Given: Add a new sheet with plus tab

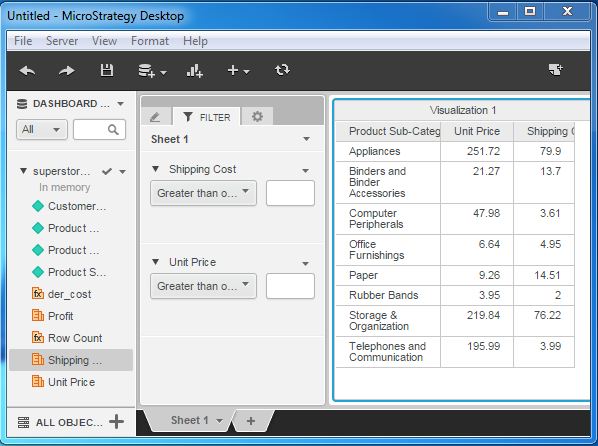Looking at the screenshot, I should coord(251,421).
